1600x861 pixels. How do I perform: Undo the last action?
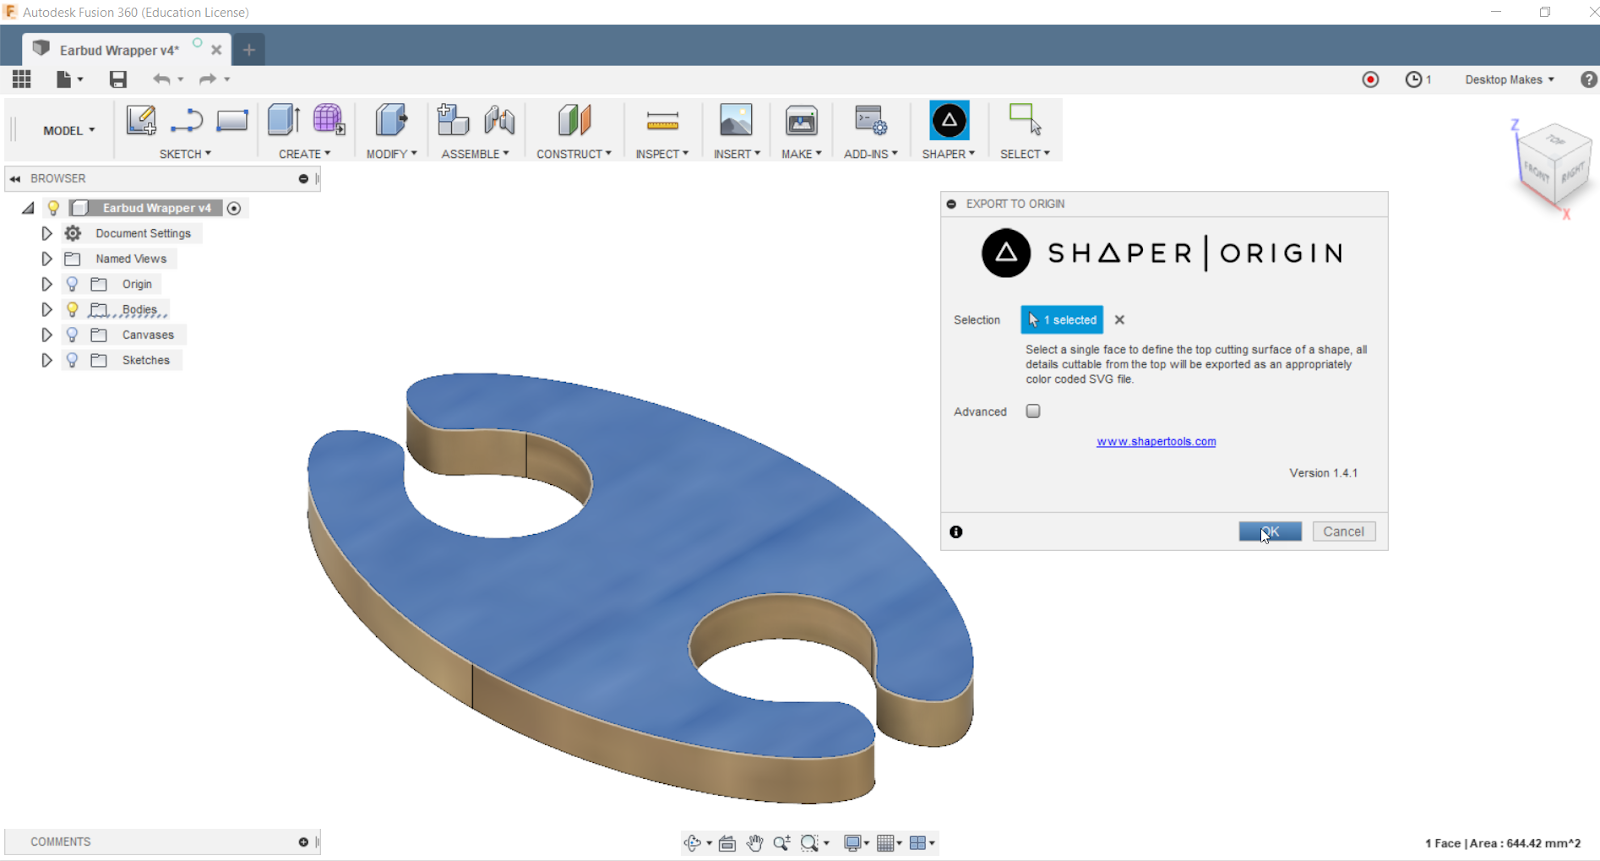pyautogui.click(x=162, y=79)
